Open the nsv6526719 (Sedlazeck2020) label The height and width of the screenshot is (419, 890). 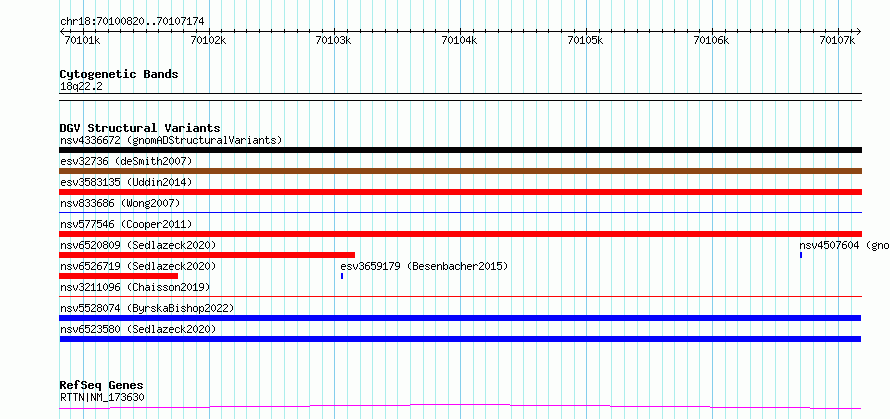(138, 266)
